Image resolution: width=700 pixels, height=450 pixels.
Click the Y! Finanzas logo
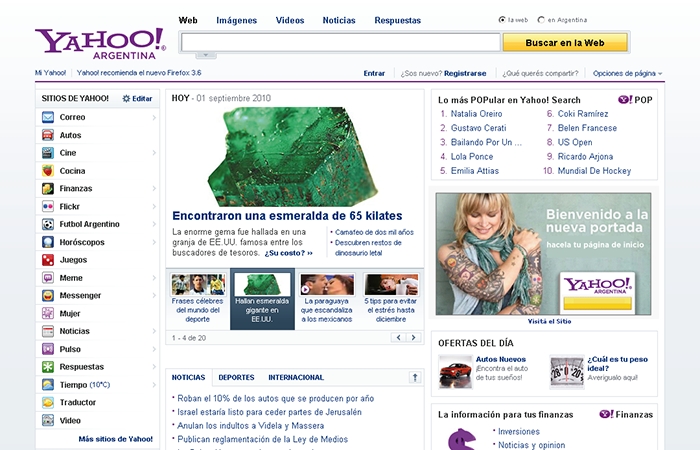(626, 414)
